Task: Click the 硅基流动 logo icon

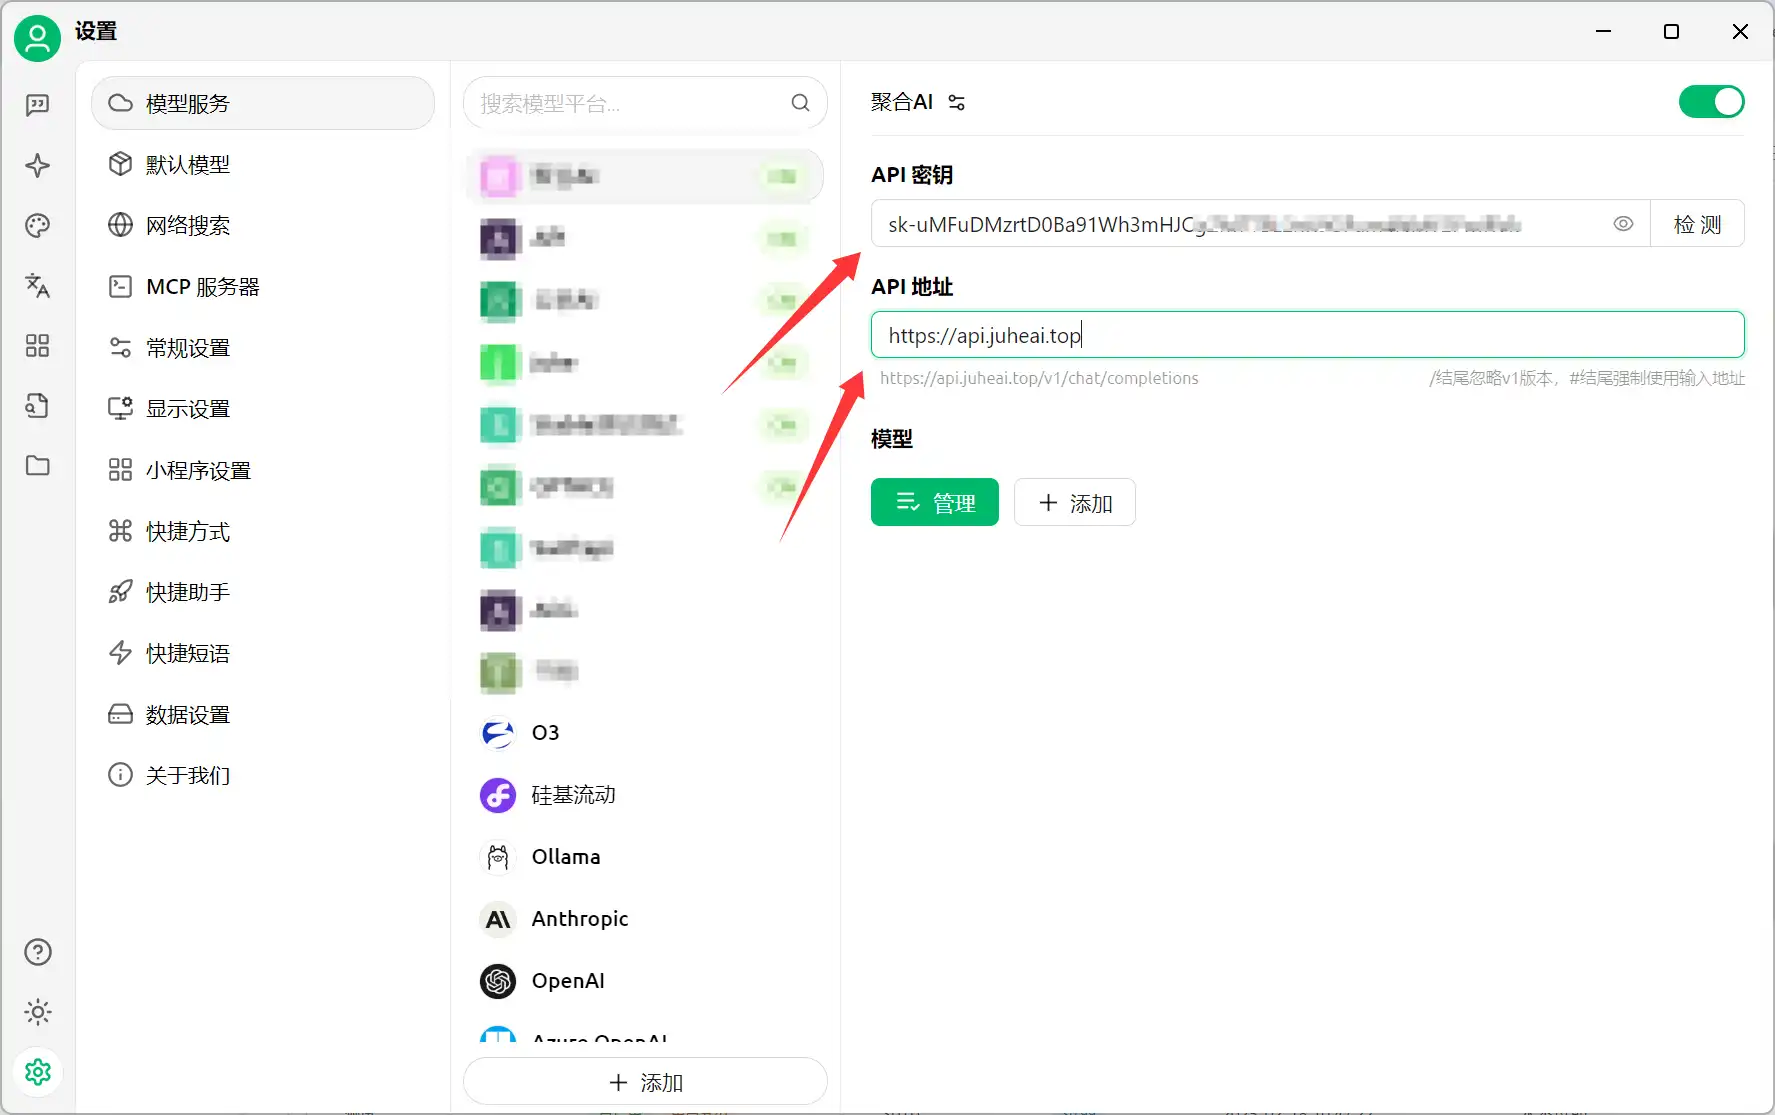Action: point(498,795)
